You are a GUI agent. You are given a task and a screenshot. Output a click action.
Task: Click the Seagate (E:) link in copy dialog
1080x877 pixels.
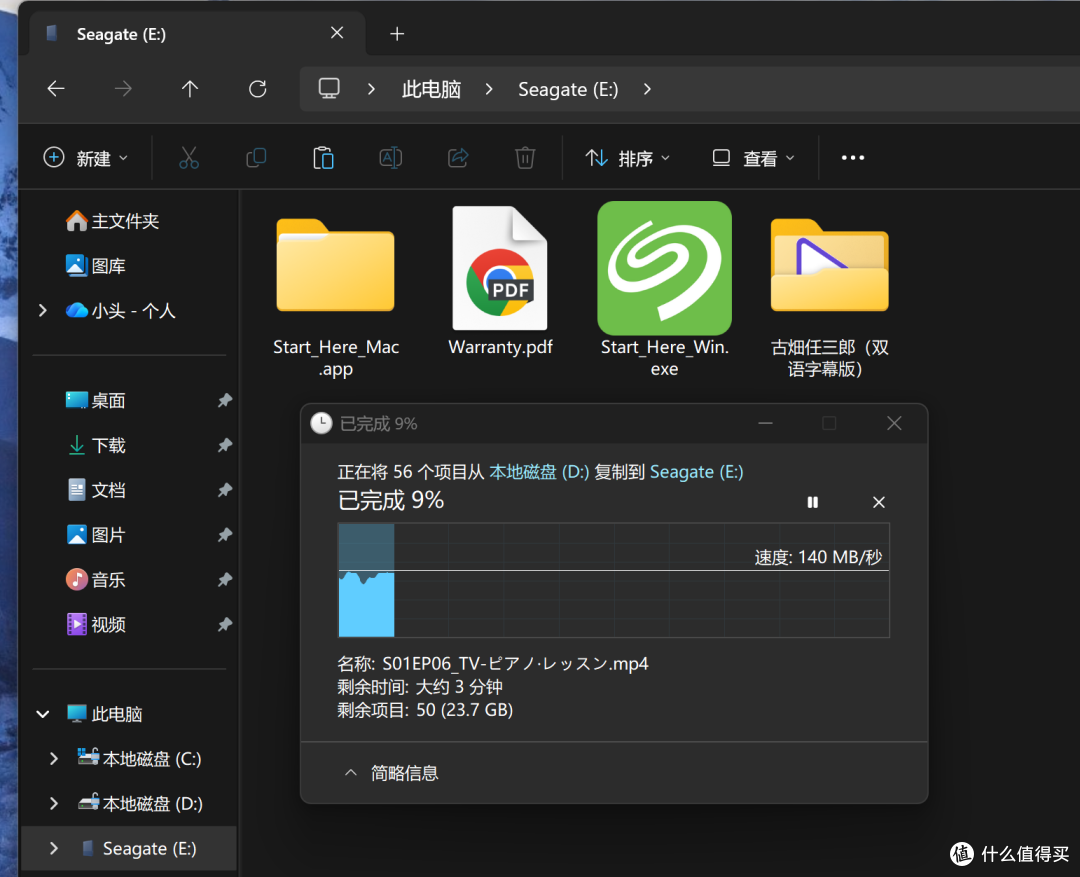click(x=696, y=472)
